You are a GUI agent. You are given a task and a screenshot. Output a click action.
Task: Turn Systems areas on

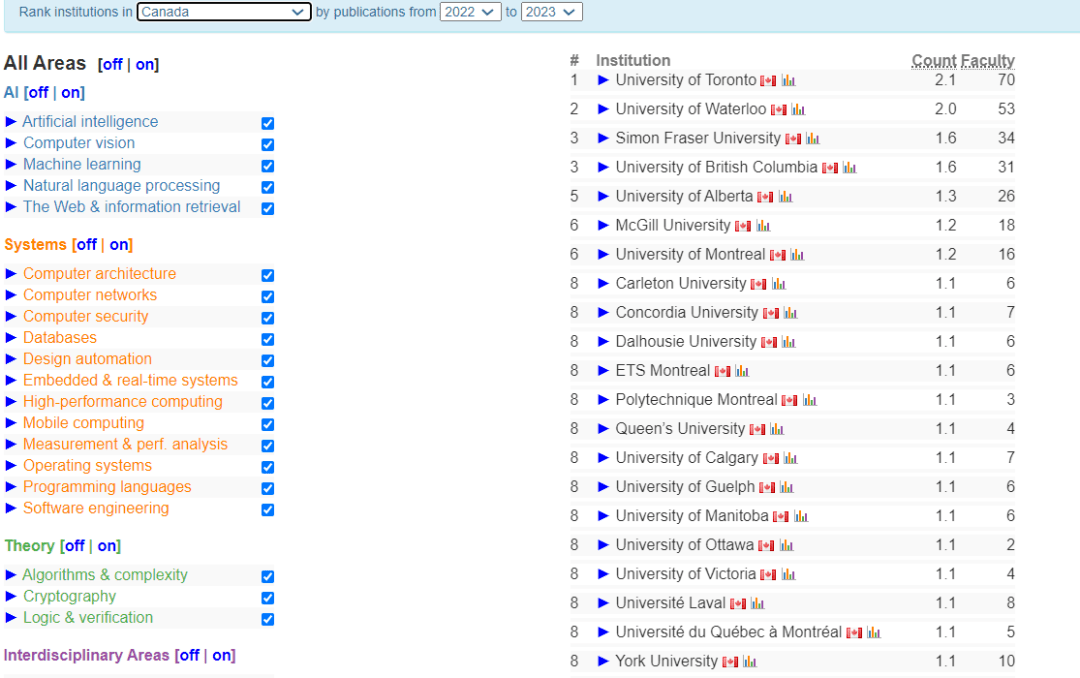click(x=118, y=245)
